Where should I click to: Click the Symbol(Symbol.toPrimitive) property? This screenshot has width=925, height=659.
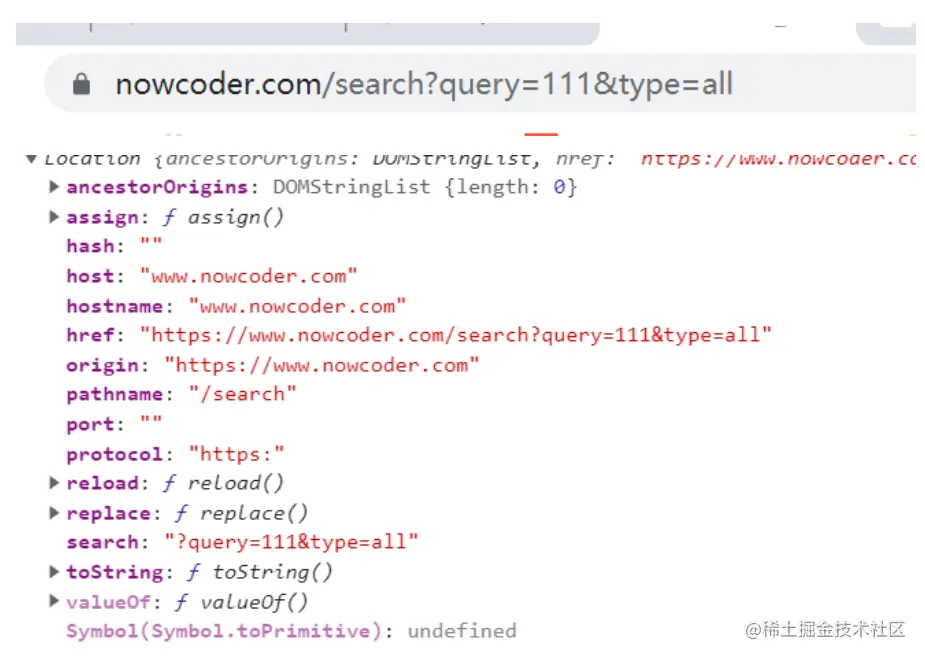point(224,631)
